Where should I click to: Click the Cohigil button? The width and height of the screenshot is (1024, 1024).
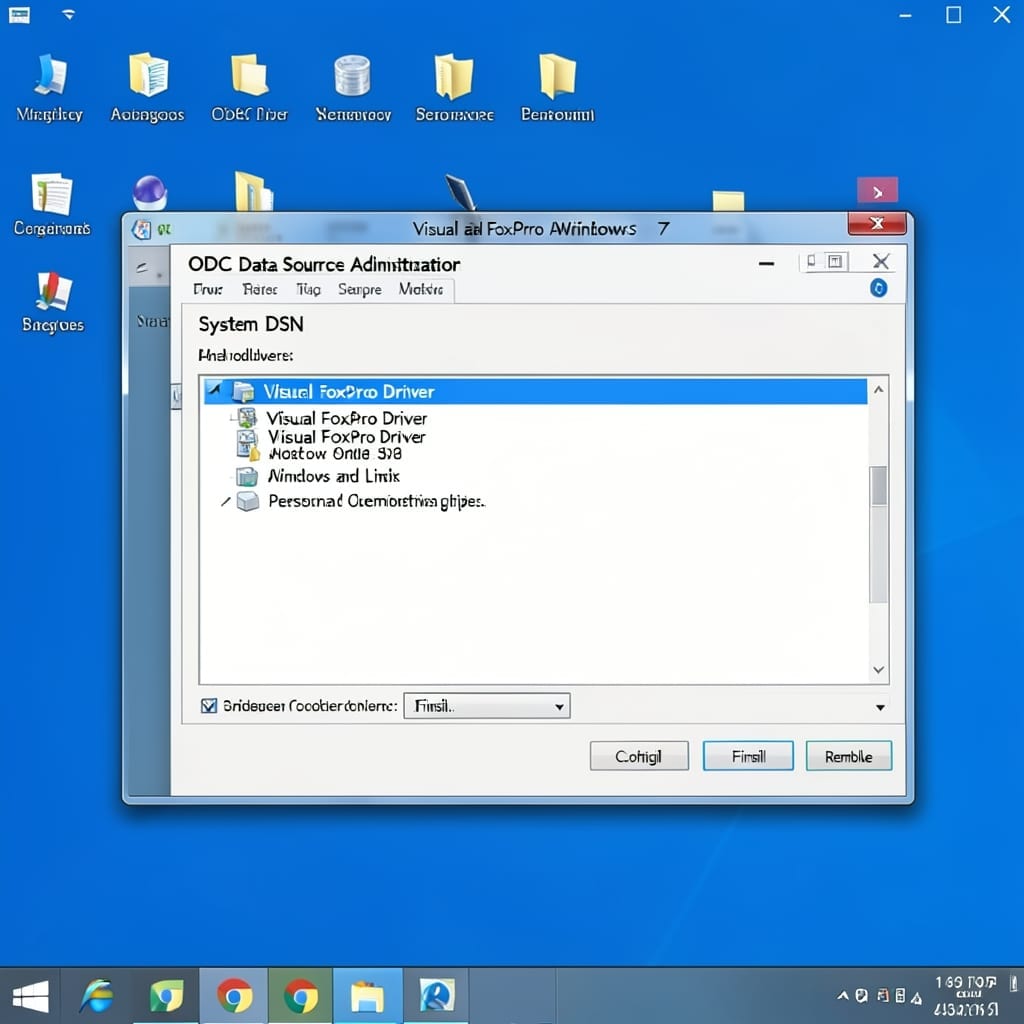point(639,756)
